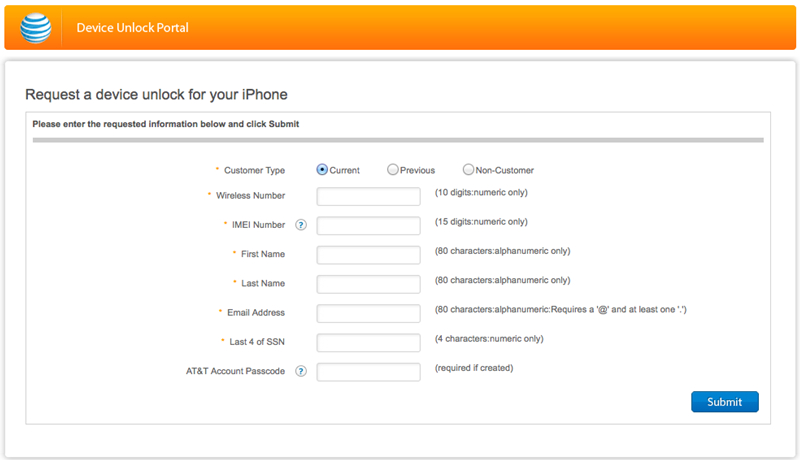Click the '(4 characters:numeric only)' hint
Image resolution: width=800 pixels, height=460 pixels.
pos(489,339)
